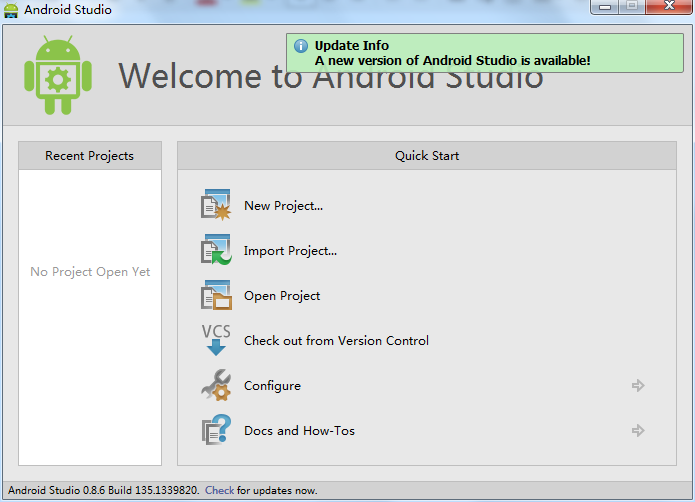This screenshot has height=502, width=695.
Task: Open Docs and How-Tos label
Action: 299,431
